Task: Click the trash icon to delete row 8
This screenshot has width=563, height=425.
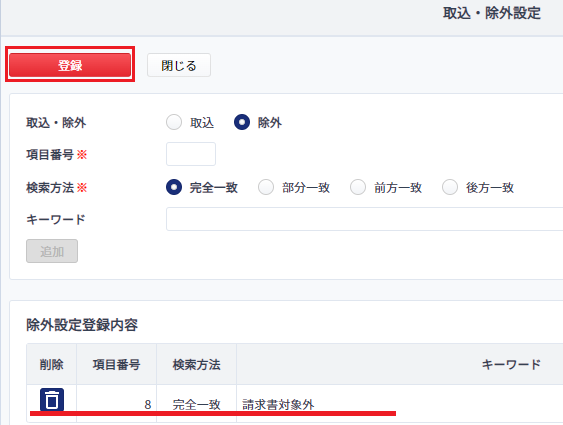Action: pyautogui.click(x=52, y=400)
